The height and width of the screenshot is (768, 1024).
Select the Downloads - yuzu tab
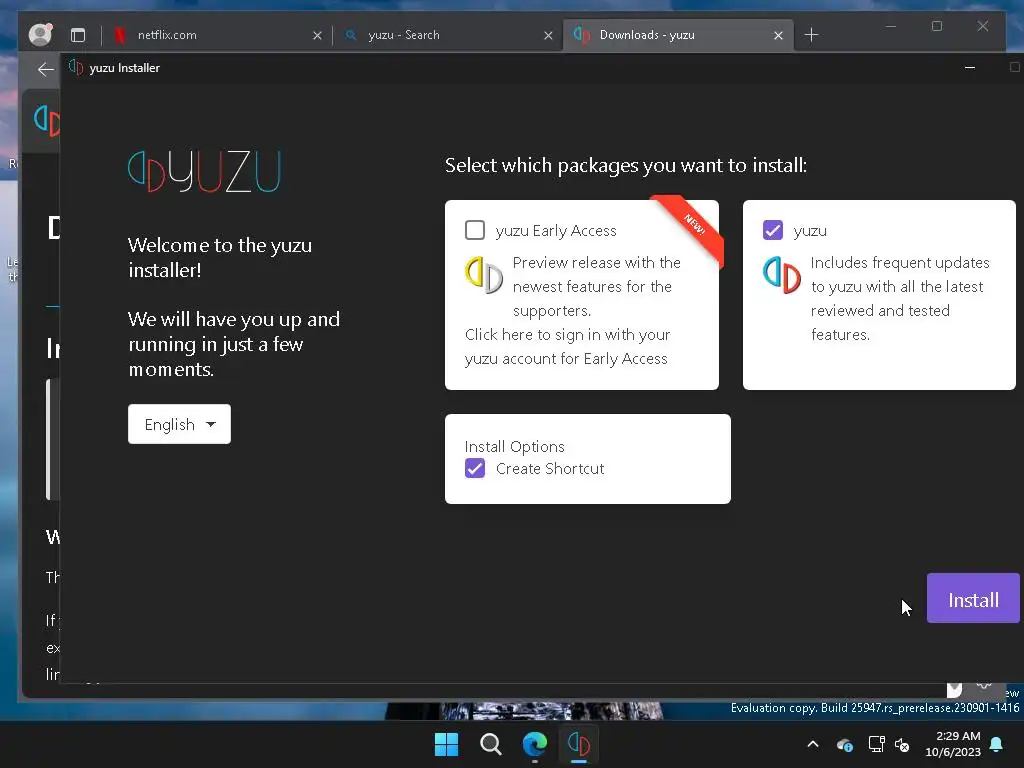[x=676, y=35]
